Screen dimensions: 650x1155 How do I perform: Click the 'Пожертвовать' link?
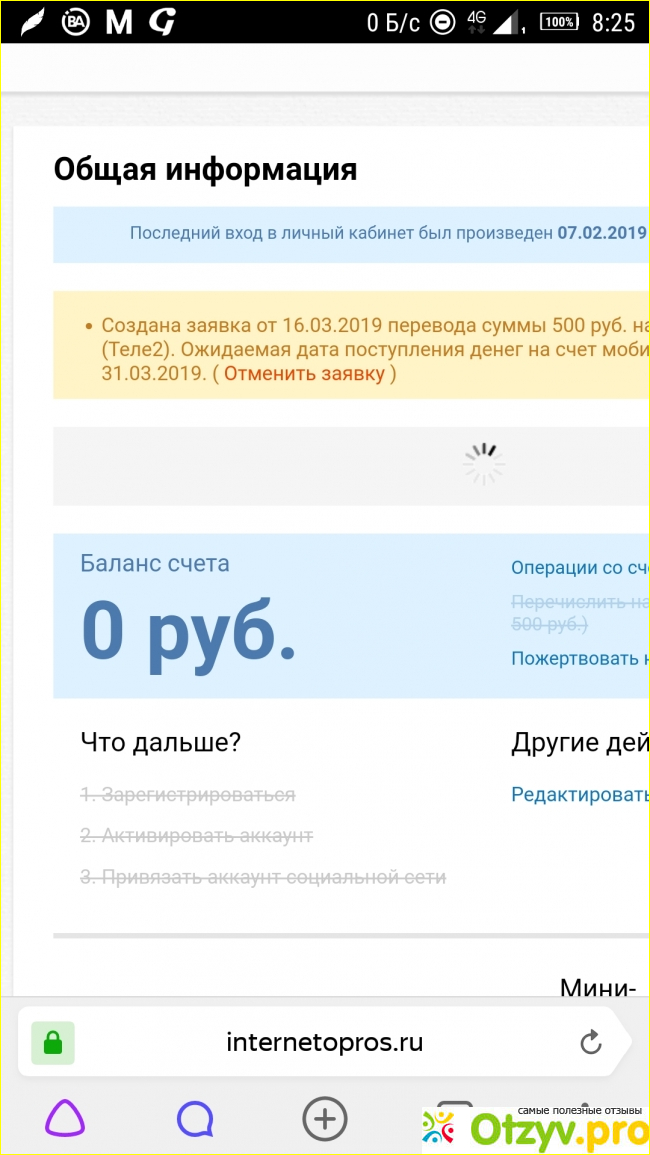(x=580, y=658)
